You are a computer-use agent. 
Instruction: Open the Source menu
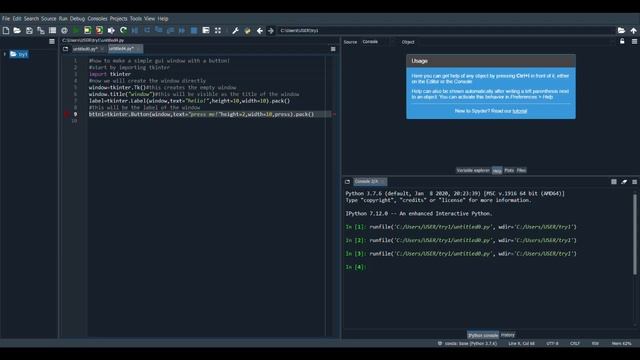click(x=49, y=19)
